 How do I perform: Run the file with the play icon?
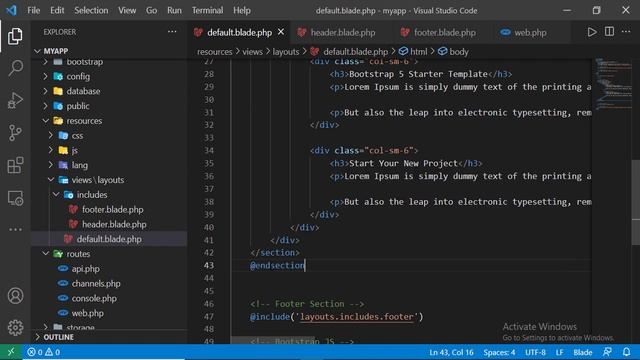pyautogui.click(x=592, y=32)
